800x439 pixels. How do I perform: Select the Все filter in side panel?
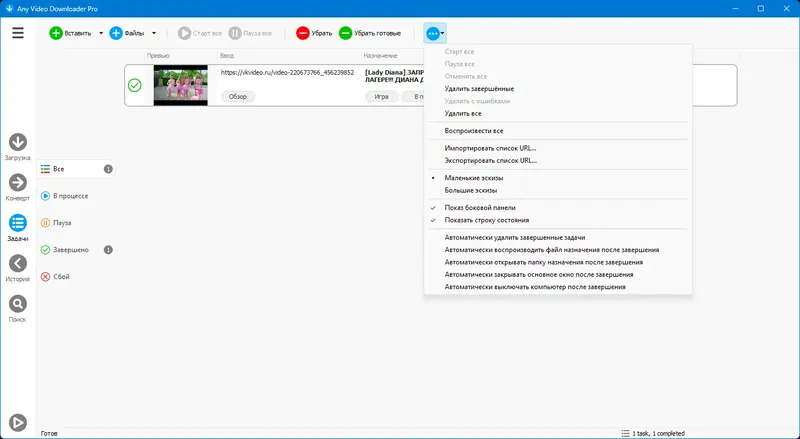tap(77, 169)
